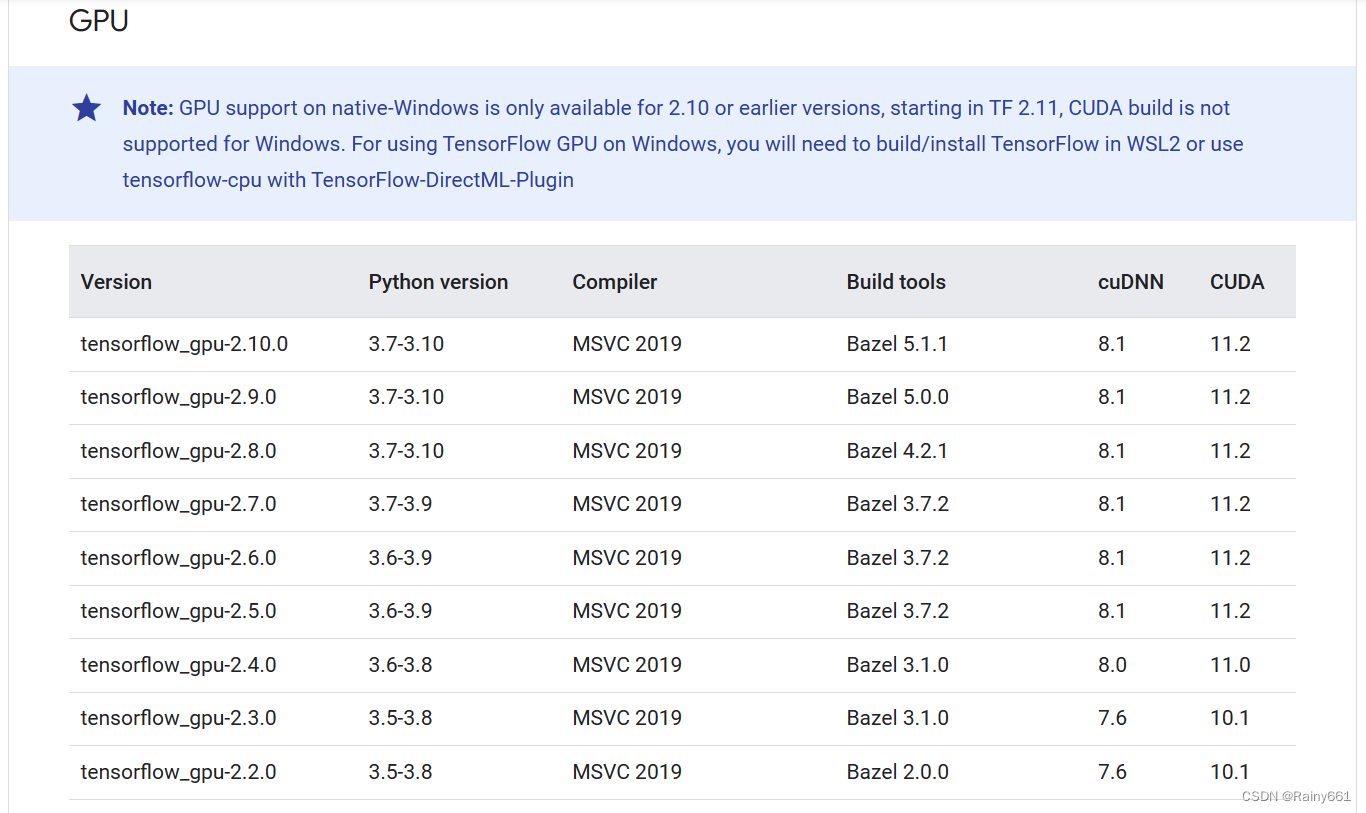1366x813 pixels.
Task: Select the tensorflow_gpu-2.10.0 cell
Action: [184, 344]
